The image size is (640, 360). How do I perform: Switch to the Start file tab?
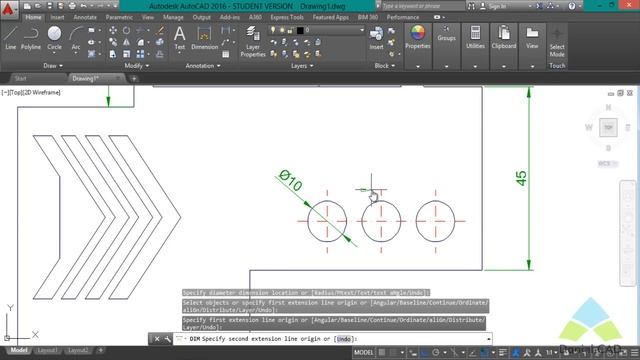[x=20, y=78]
